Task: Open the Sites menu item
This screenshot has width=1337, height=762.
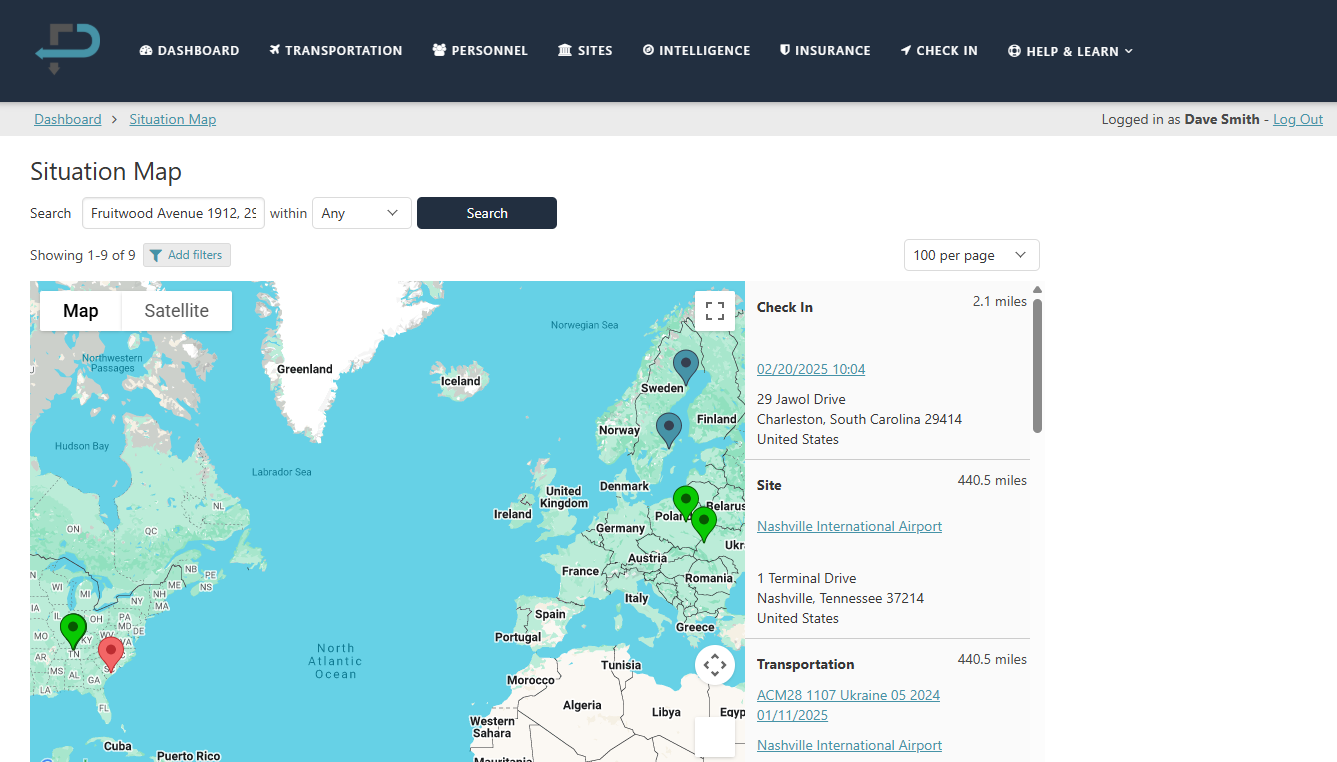Action: pos(585,50)
